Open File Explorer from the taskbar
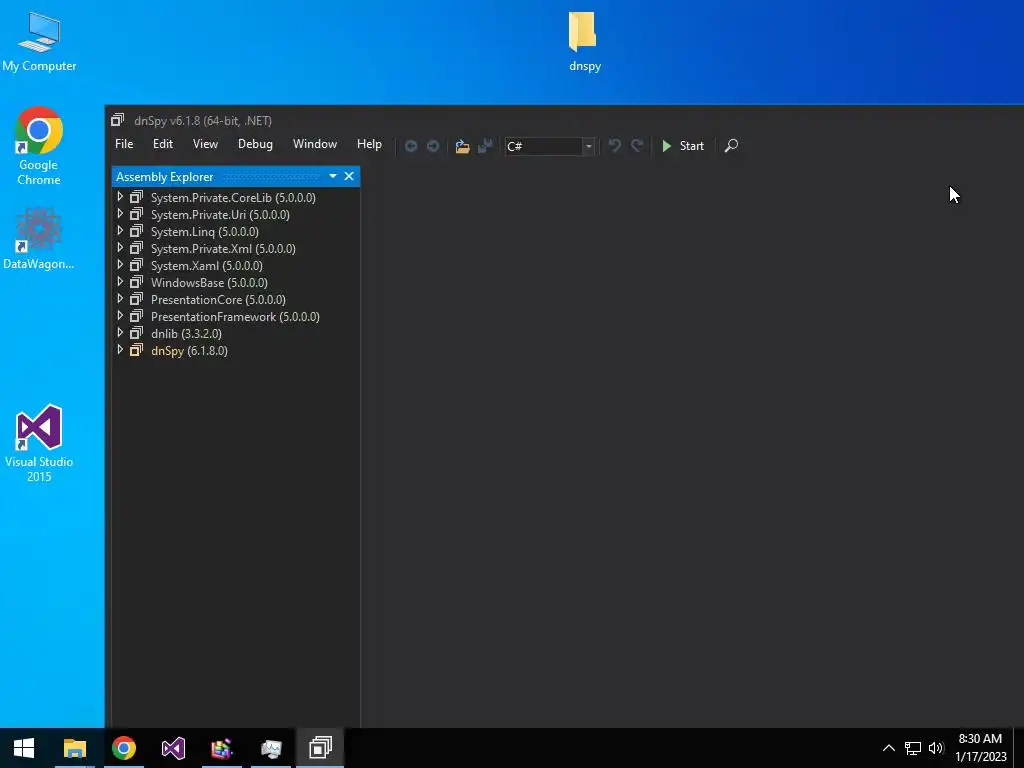Viewport: 1024px width, 768px height. pos(74,748)
